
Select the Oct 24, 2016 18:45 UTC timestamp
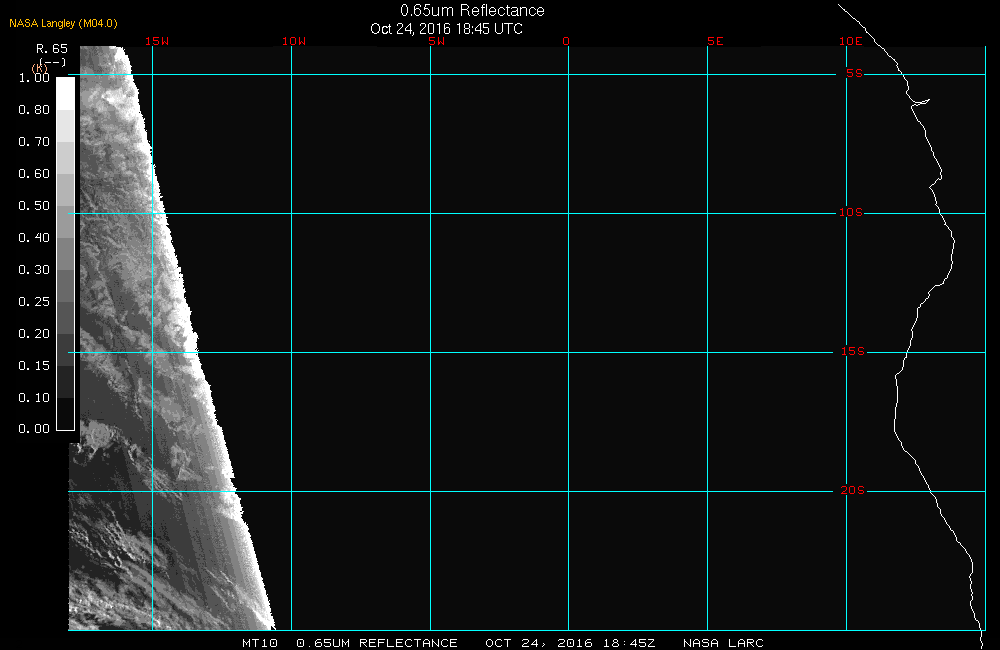[446, 28]
